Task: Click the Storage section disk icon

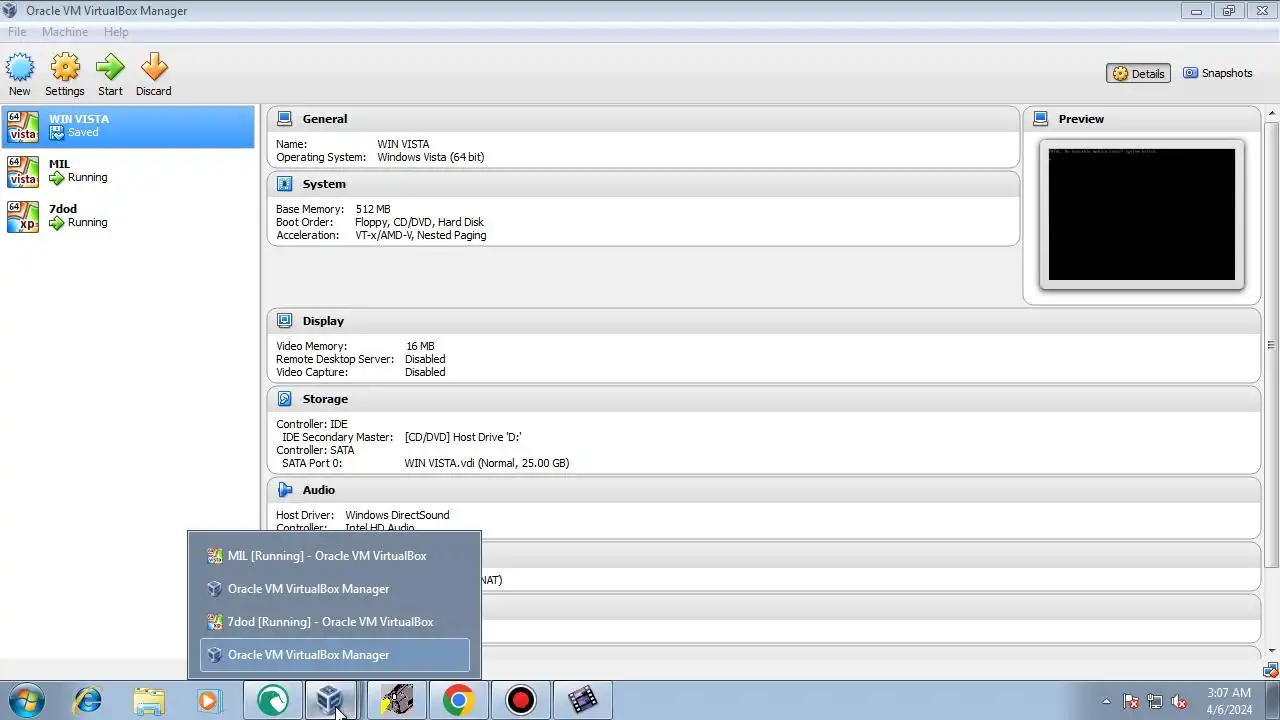Action: pyautogui.click(x=284, y=399)
